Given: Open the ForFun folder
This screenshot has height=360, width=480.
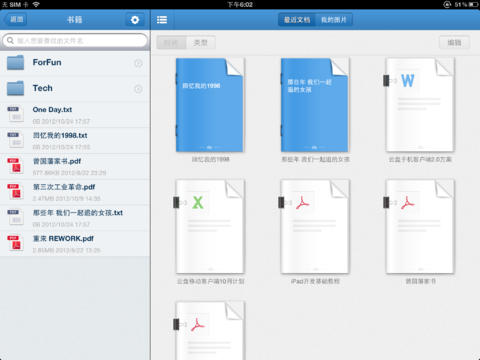Looking at the screenshot, I should (x=75, y=63).
